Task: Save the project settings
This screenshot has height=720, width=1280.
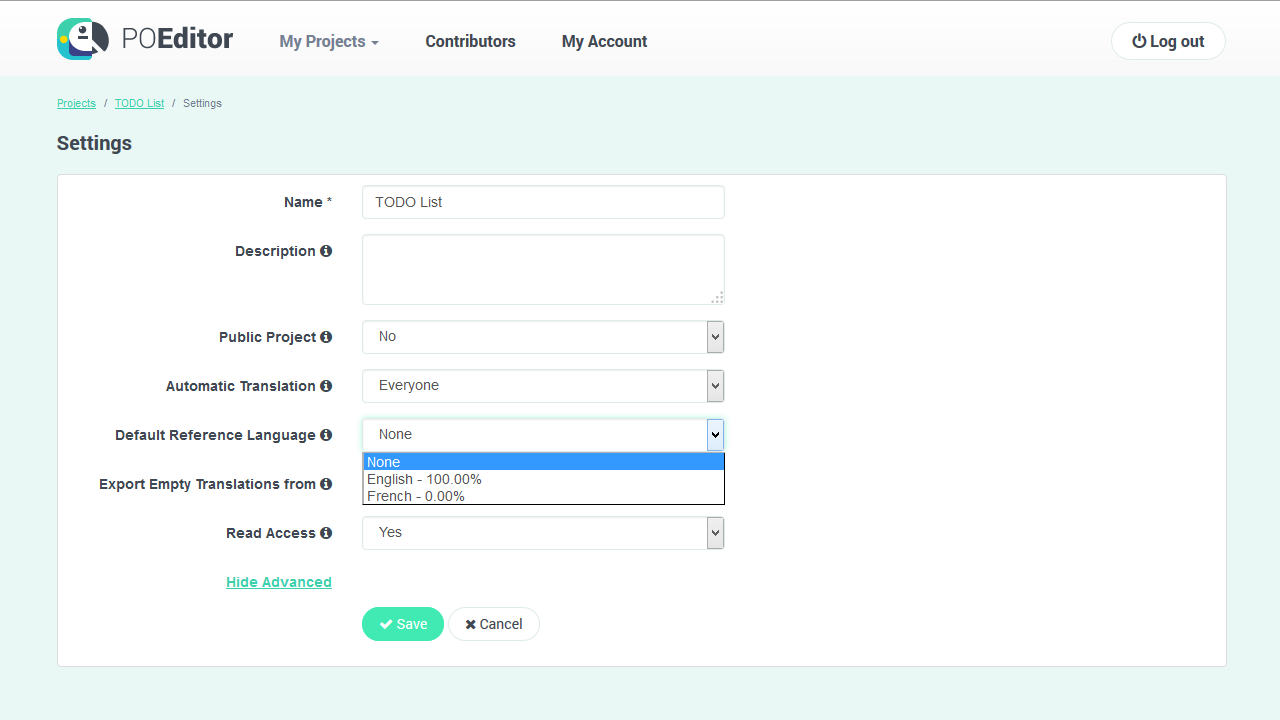Action: 402,623
